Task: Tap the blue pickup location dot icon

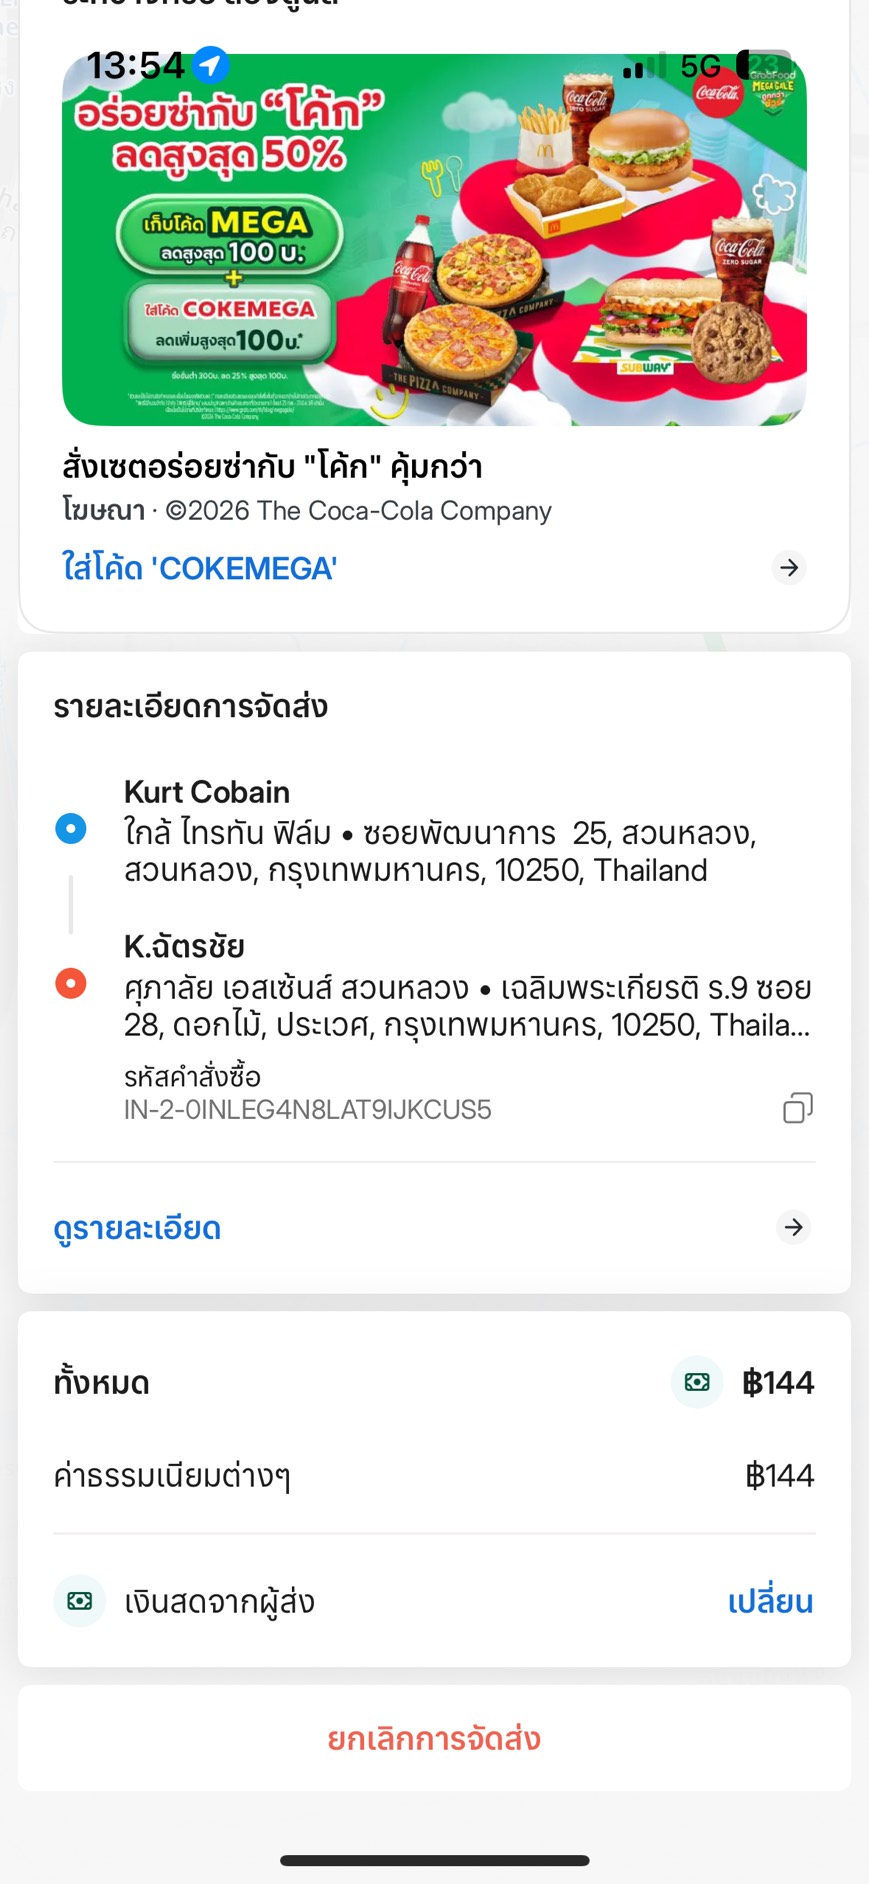Action: tap(71, 829)
